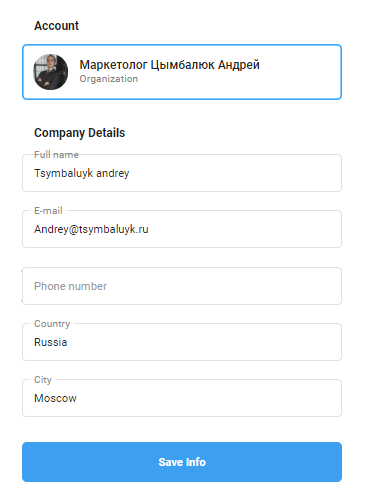
Task: Focus the E-mail input field
Action: click(182, 229)
